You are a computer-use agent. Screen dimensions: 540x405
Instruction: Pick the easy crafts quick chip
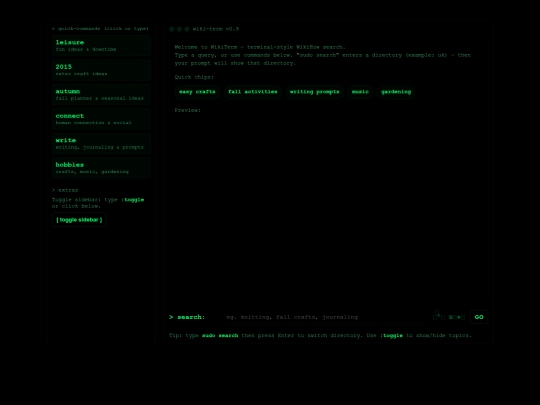click(x=197, y=92)
